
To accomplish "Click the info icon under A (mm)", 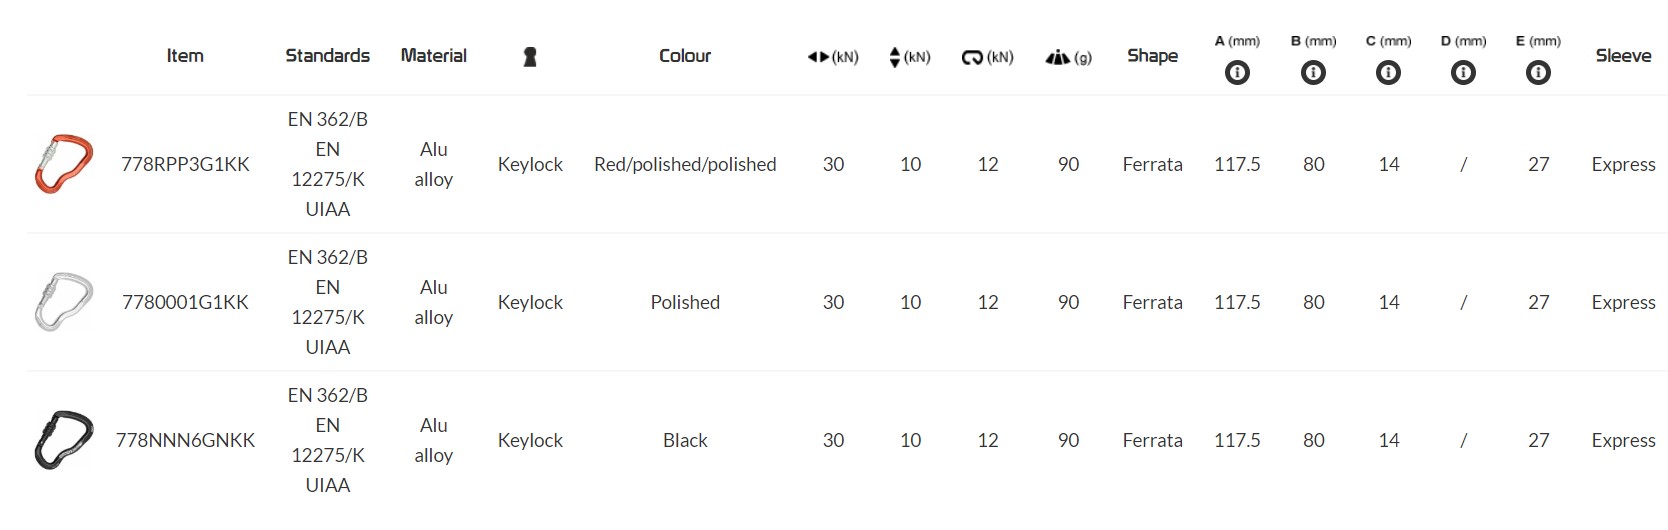I will 1237,73.
